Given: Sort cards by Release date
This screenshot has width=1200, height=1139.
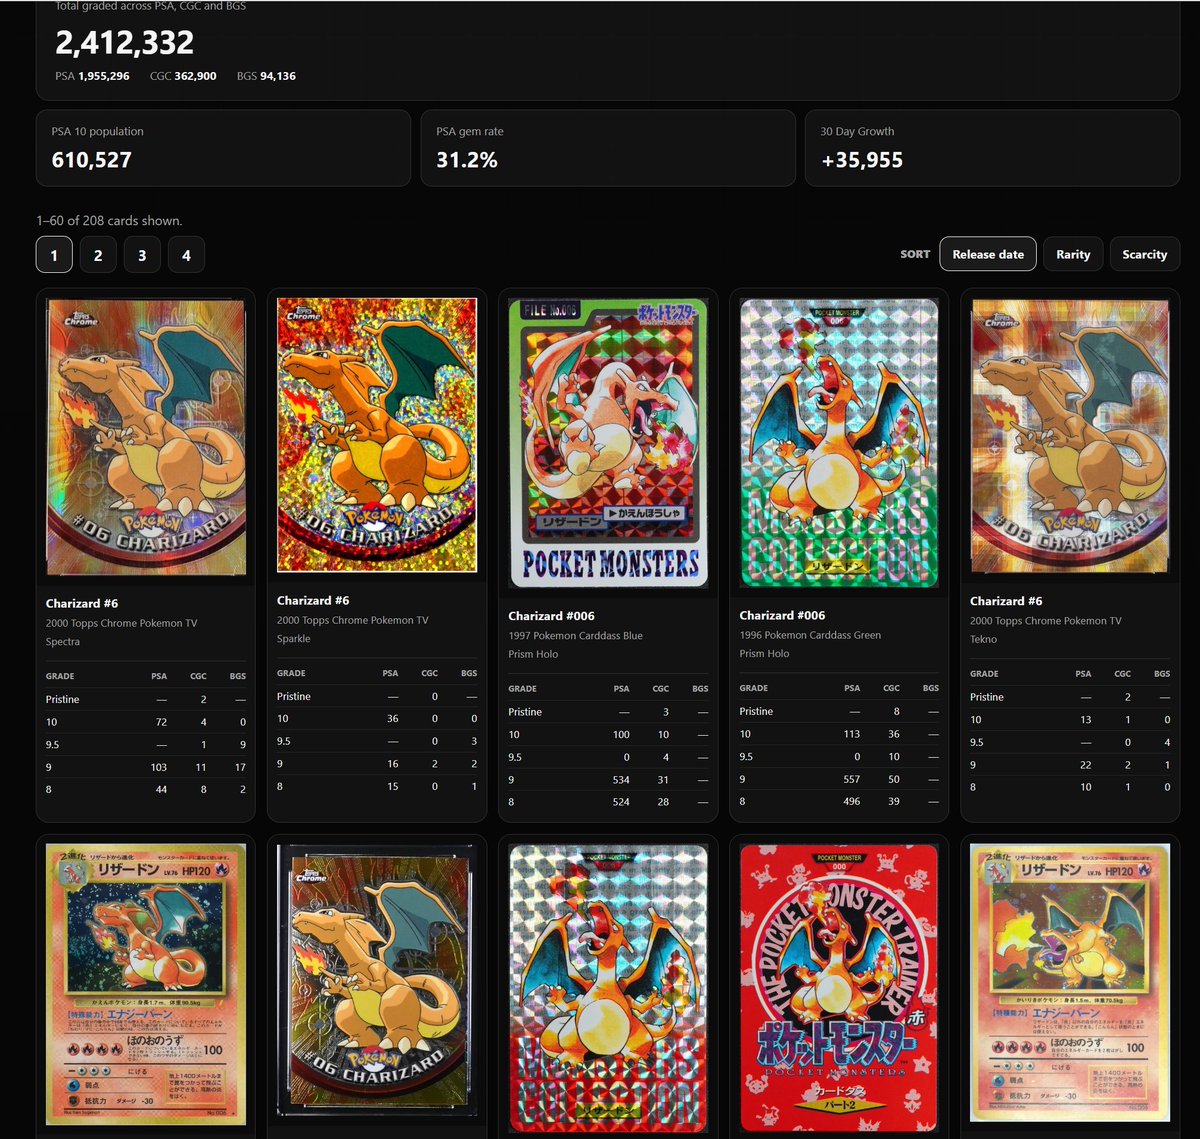Looking at the screenshot, I should tap(988, 254).
